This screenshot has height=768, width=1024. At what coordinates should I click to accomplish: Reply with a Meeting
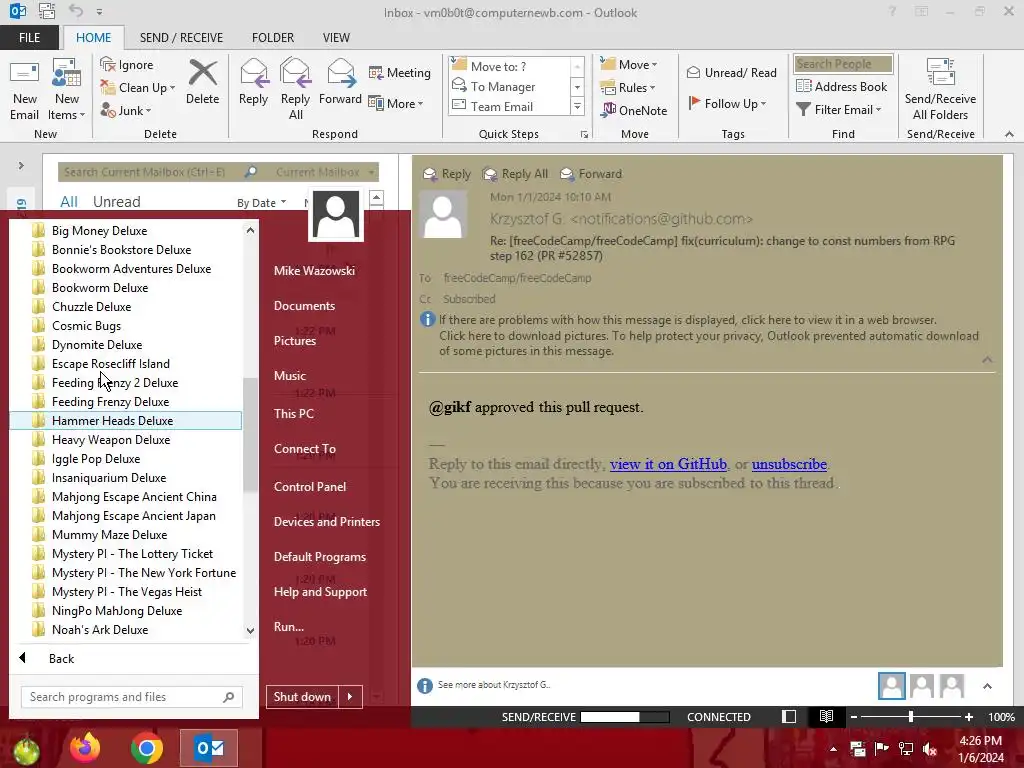coord(400,72)
